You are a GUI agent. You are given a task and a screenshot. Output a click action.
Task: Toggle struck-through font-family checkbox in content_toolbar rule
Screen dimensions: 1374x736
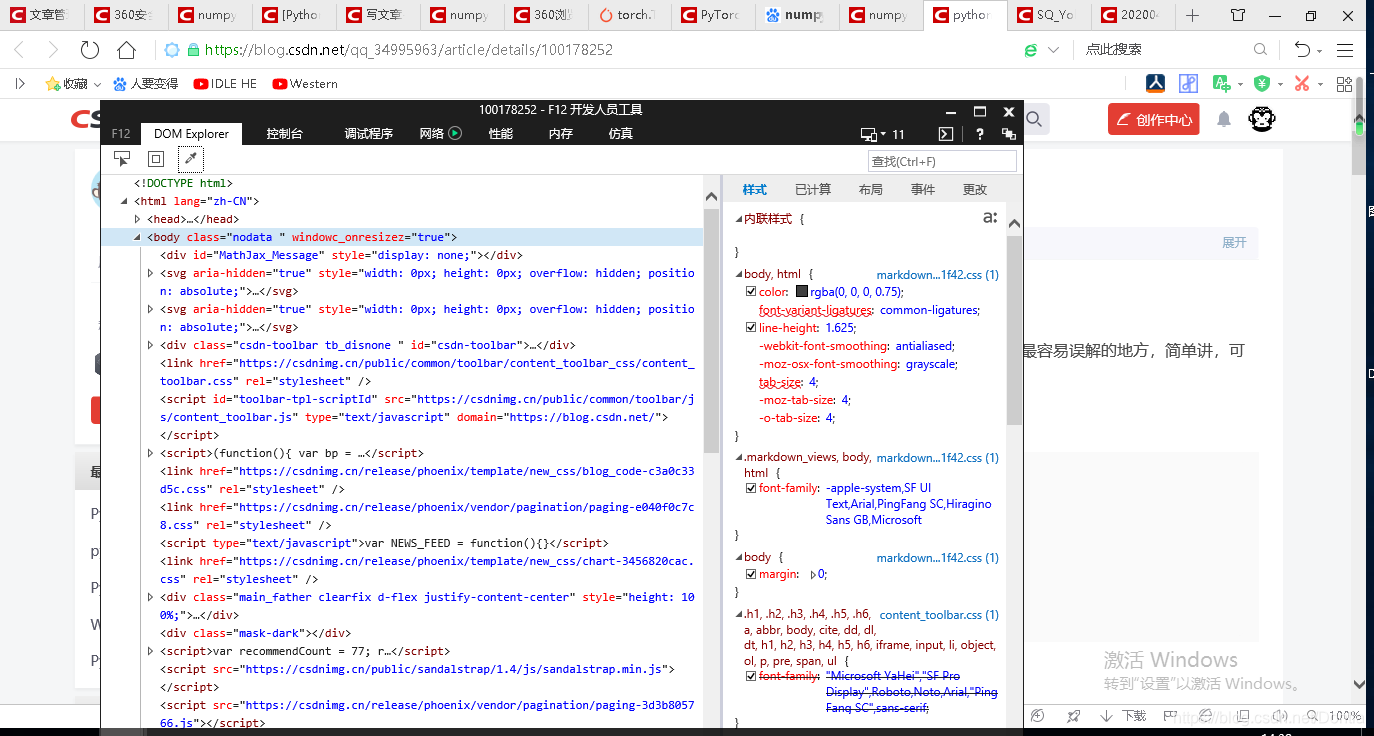[x=751, y=677]
